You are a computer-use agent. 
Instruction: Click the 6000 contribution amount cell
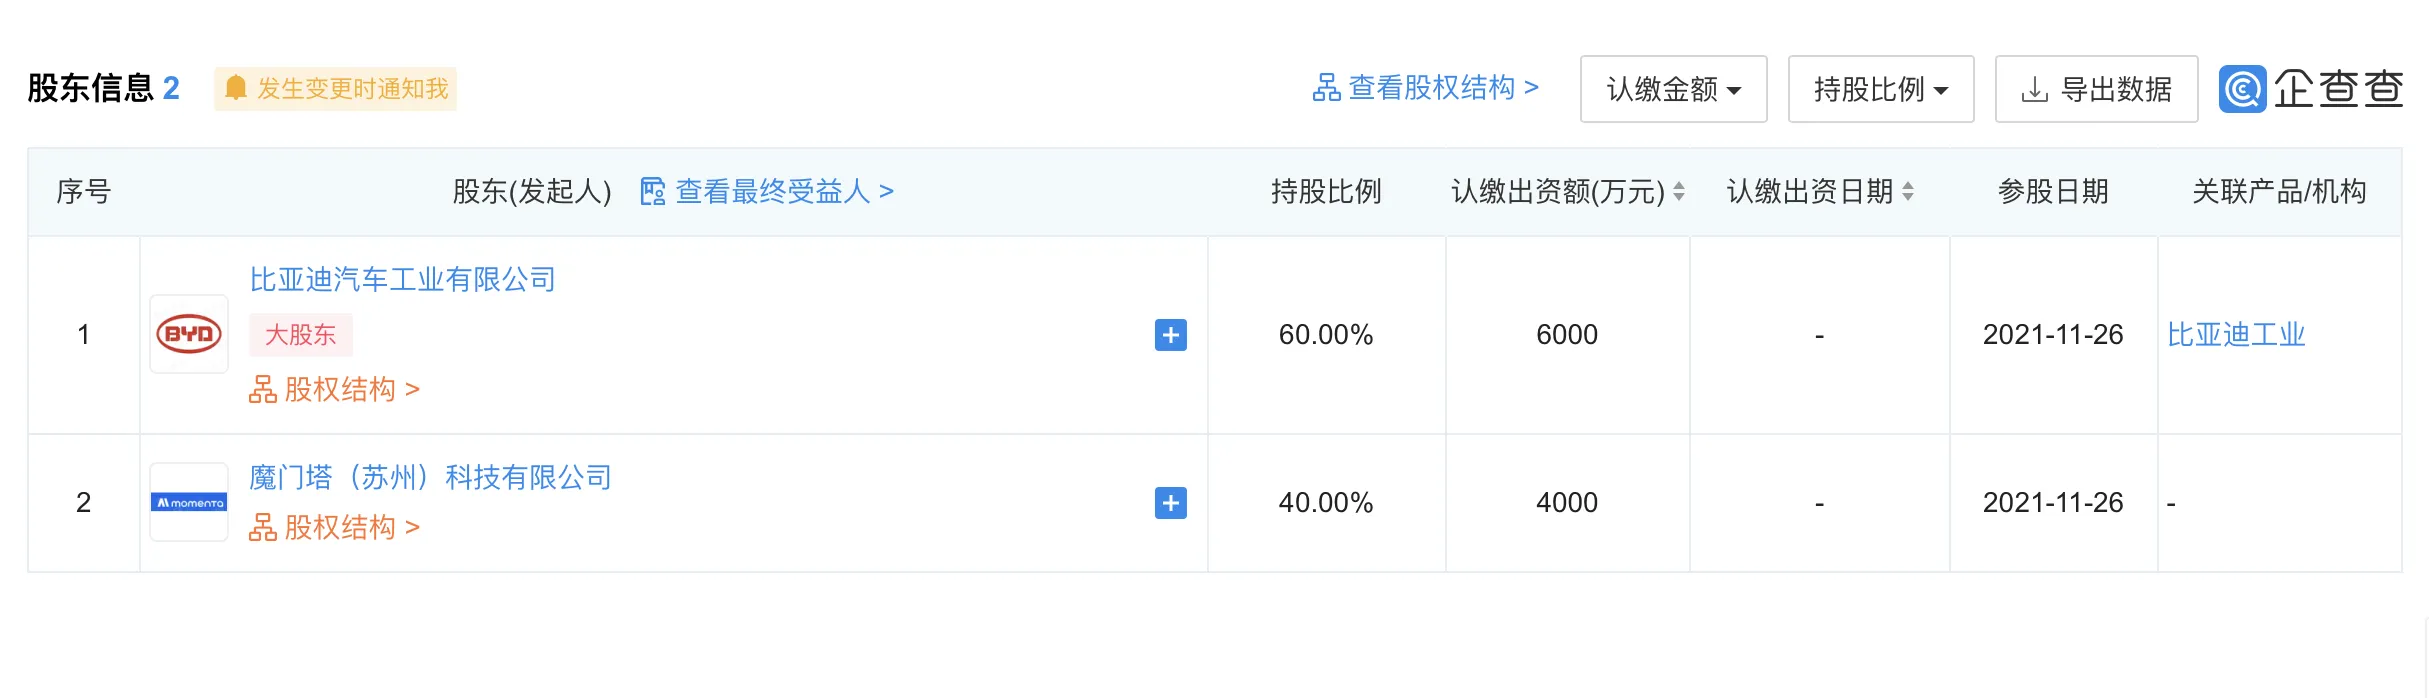pyautogui.click(x=1567, y=334)
